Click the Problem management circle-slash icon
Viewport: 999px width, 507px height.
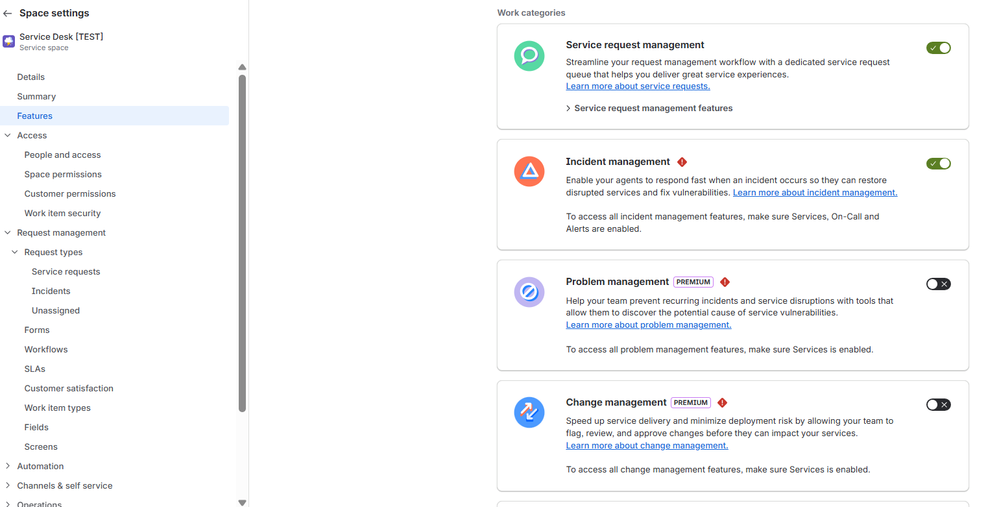pyautogui.click(x=529, y=292)
